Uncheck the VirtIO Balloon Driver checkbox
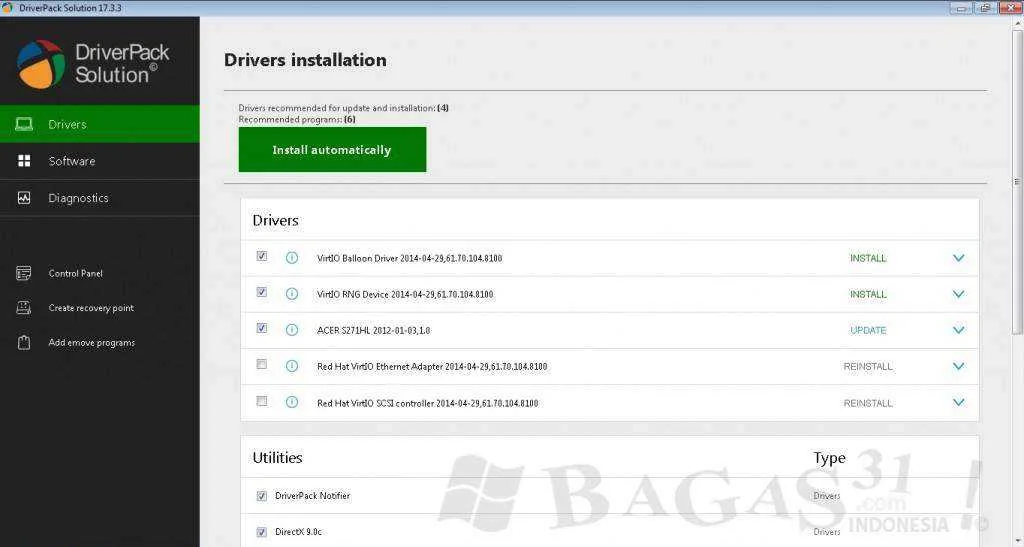 (x=262, y=256)
